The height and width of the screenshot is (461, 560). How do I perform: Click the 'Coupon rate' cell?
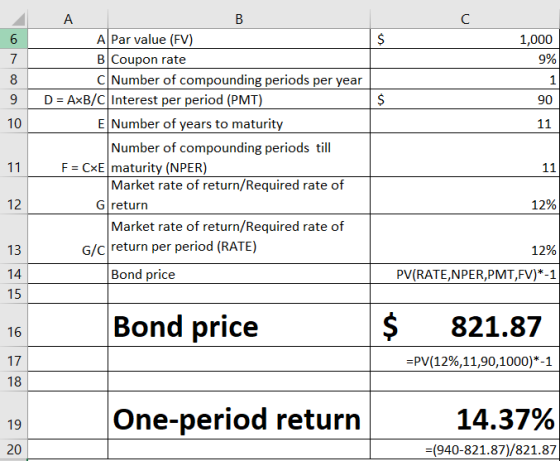click(239, 59)
